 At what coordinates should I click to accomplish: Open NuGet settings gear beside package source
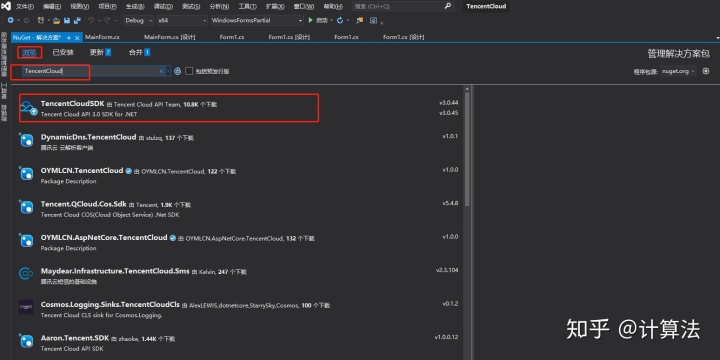(x=706, y=71)
